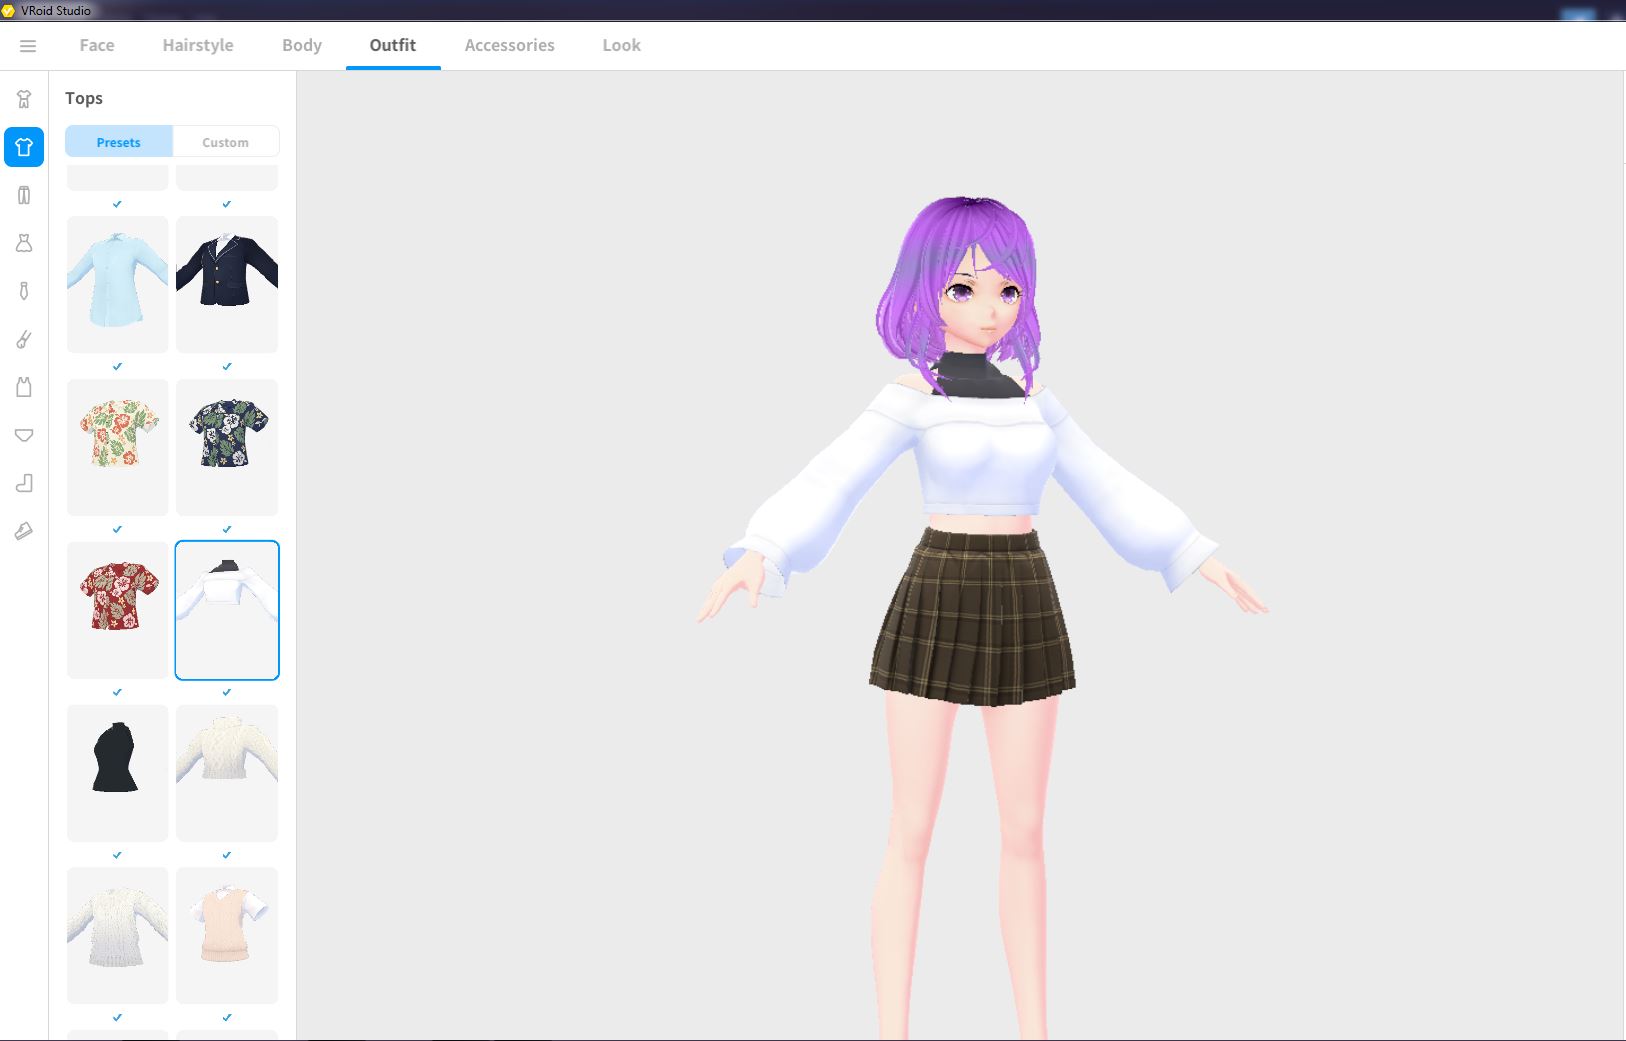Viewport: 1626px width, 1041px height.
Task: Choose the long white knit sweater preset
Action: point(118,935)
